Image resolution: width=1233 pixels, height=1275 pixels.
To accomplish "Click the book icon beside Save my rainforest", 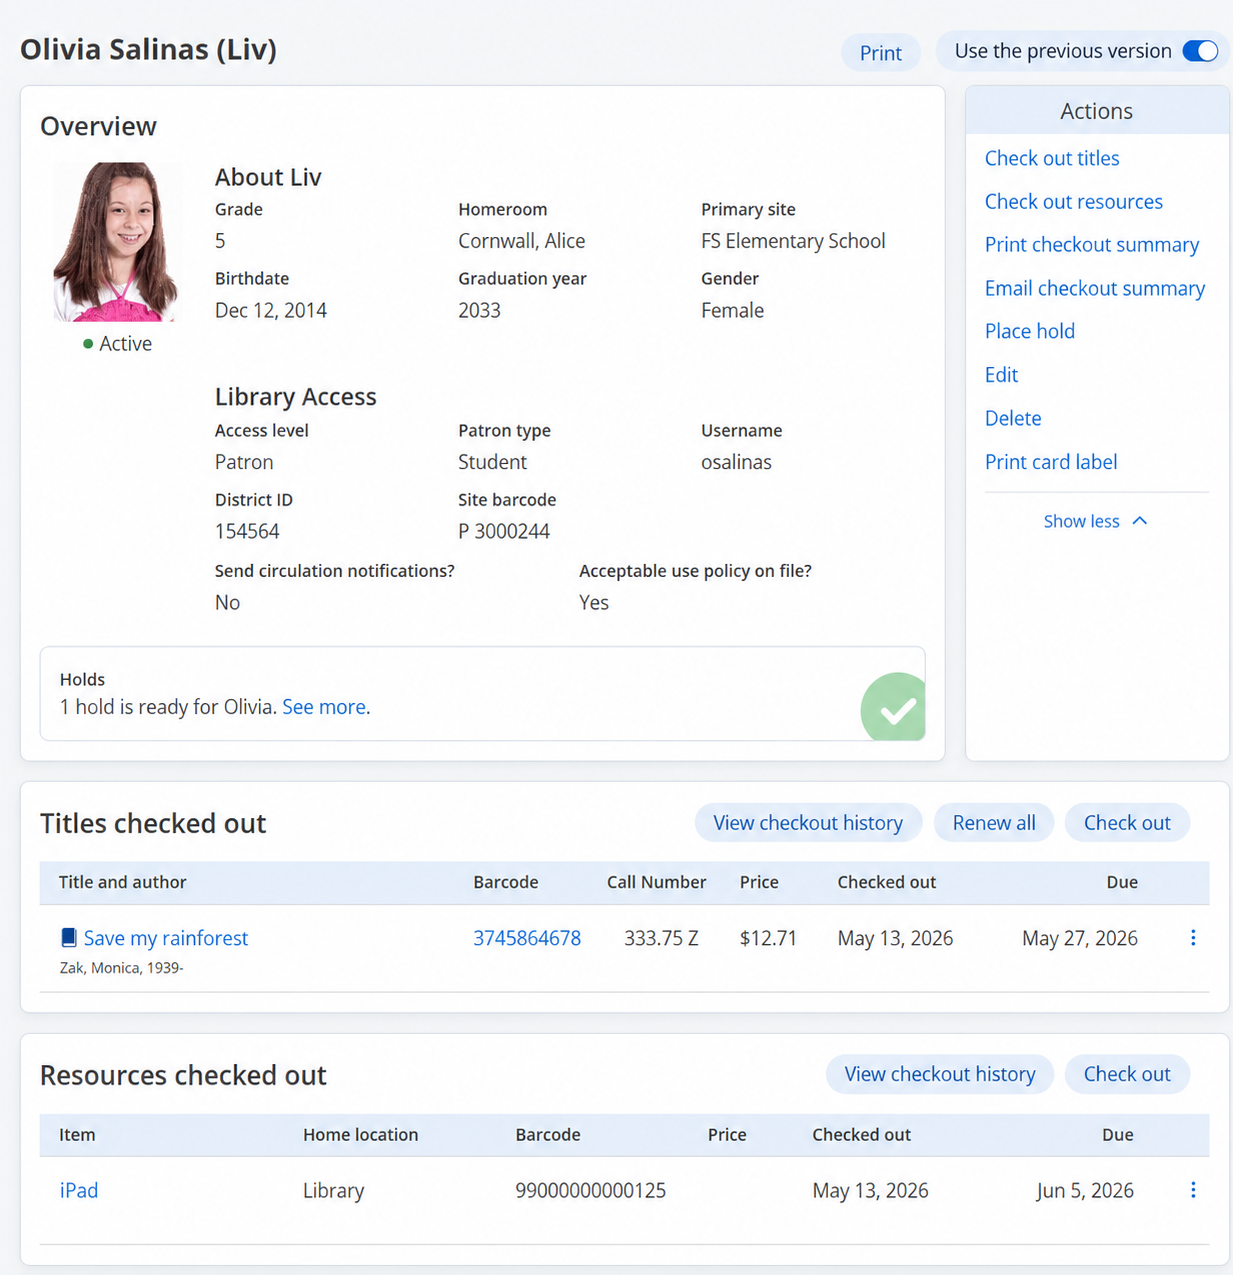I will pos(69,938).
